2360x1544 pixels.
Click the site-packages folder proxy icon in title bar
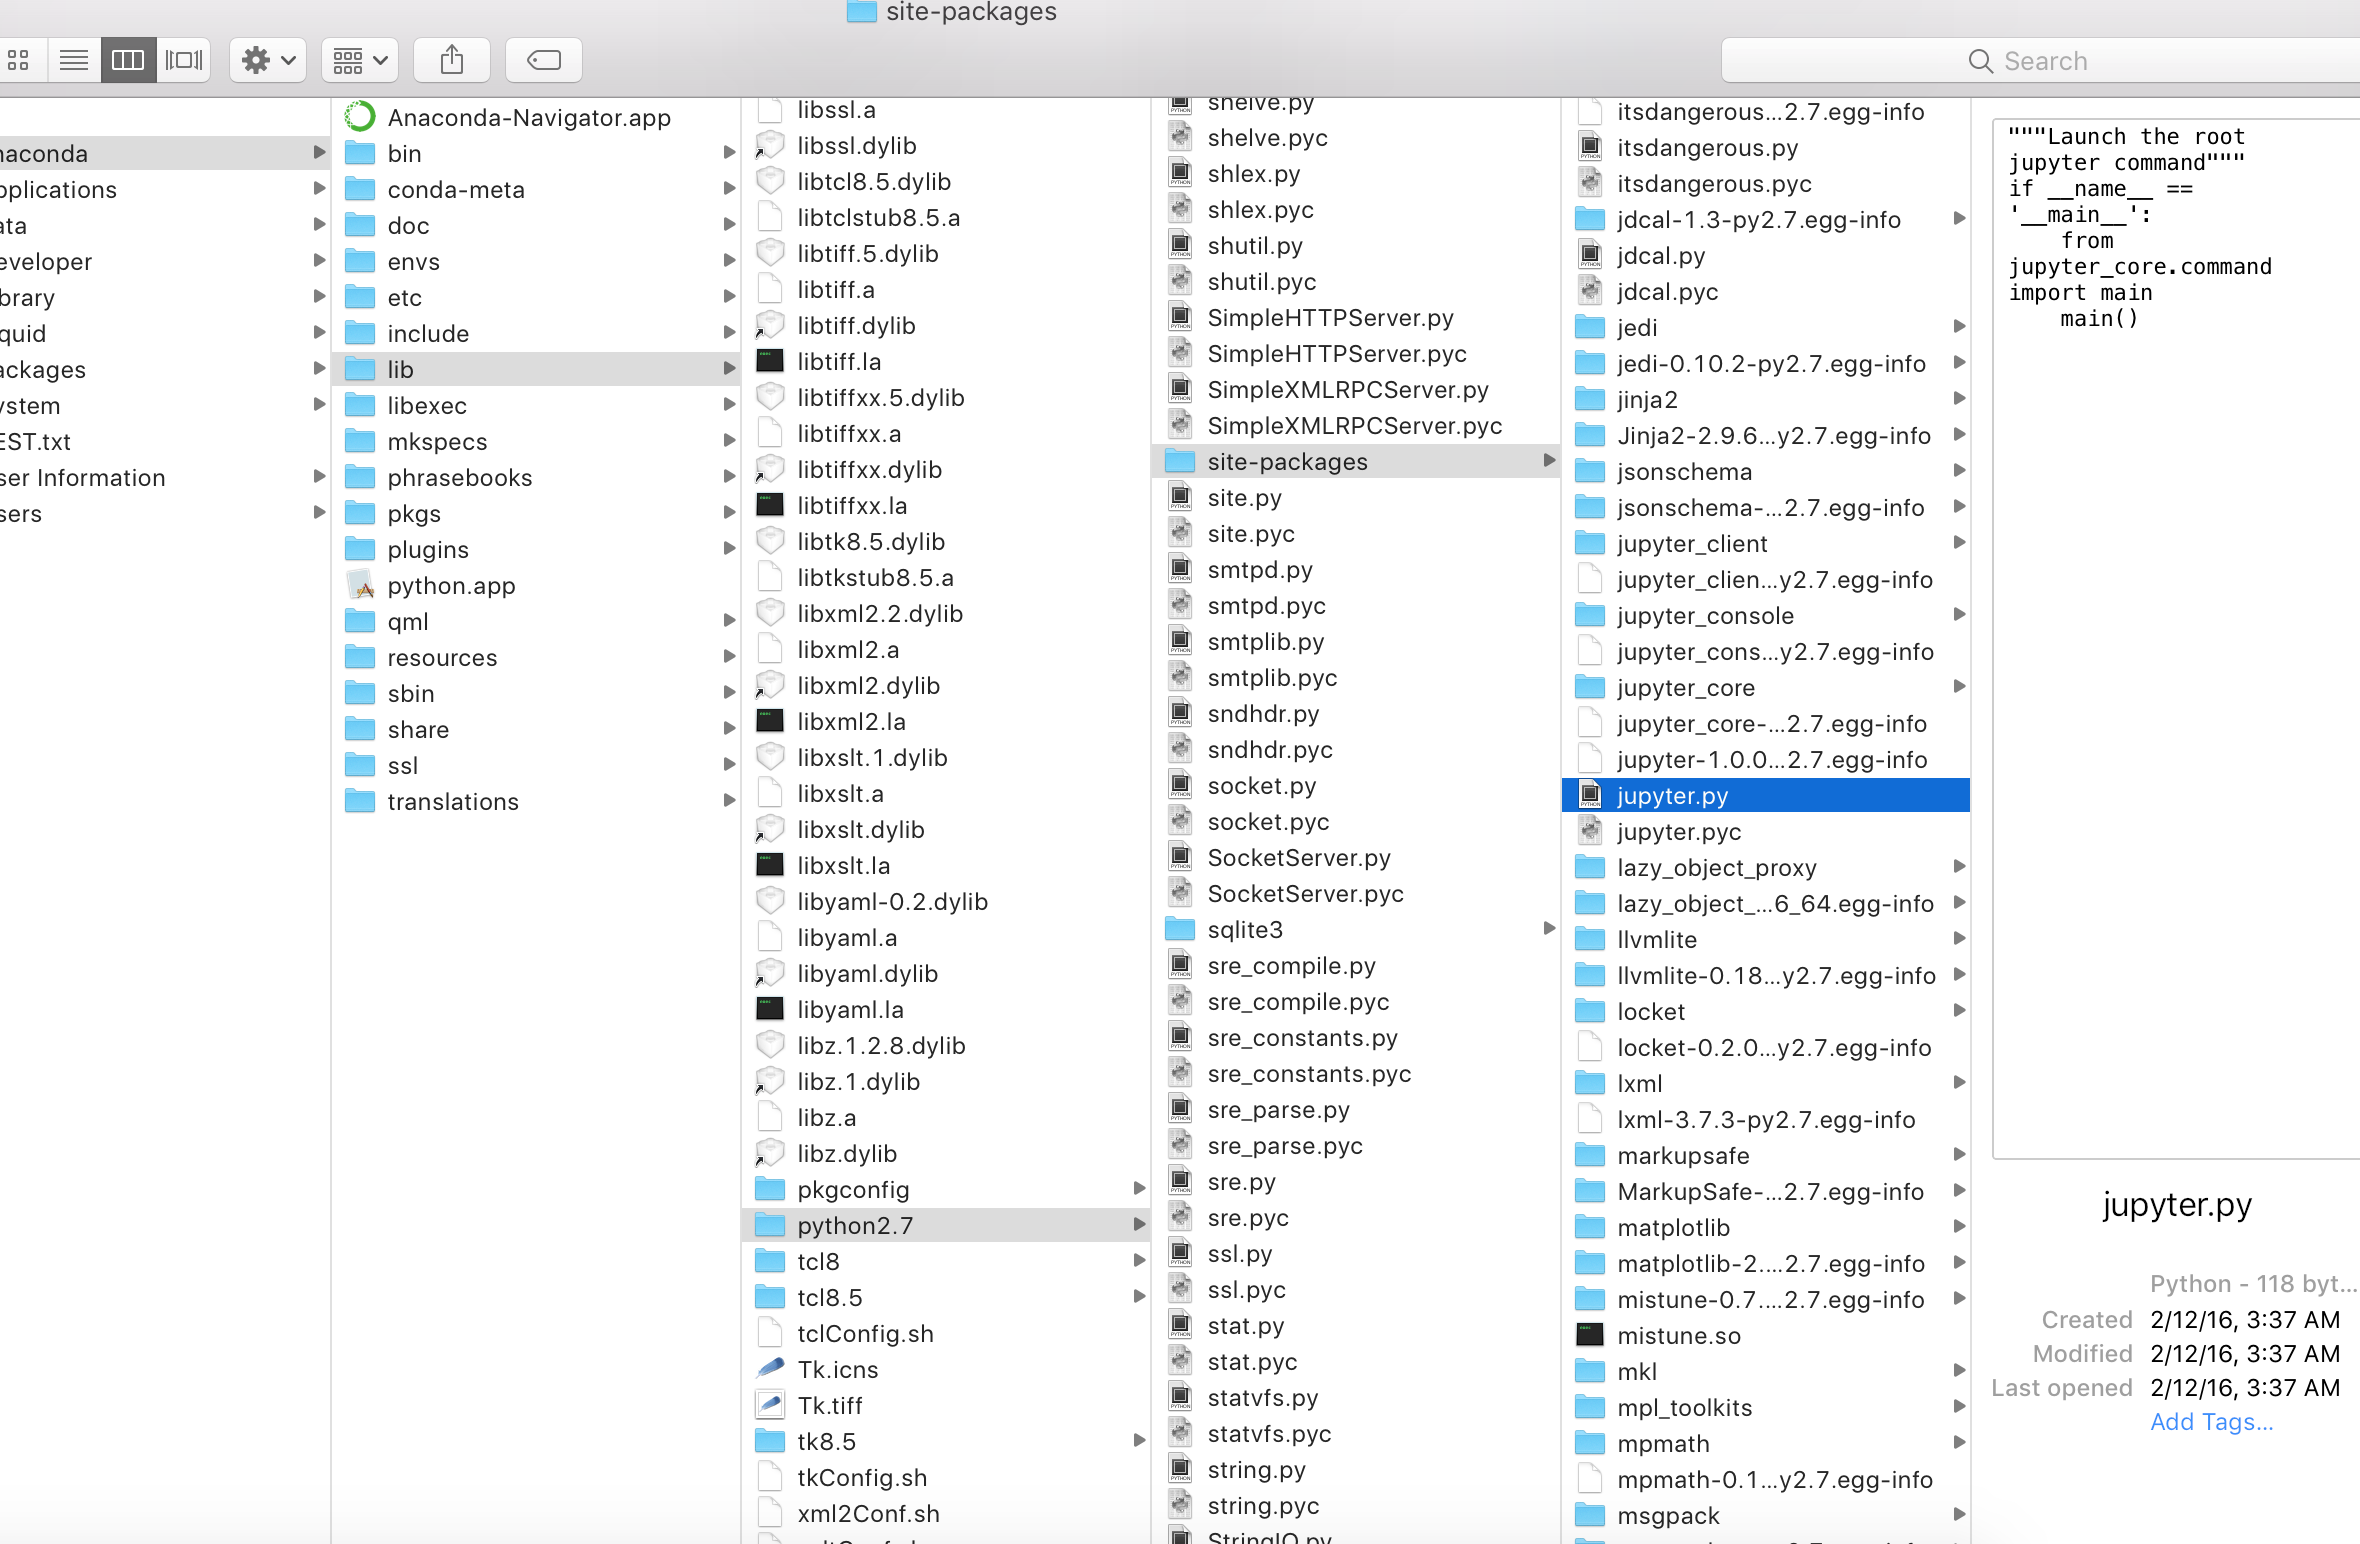coord(860,13)
